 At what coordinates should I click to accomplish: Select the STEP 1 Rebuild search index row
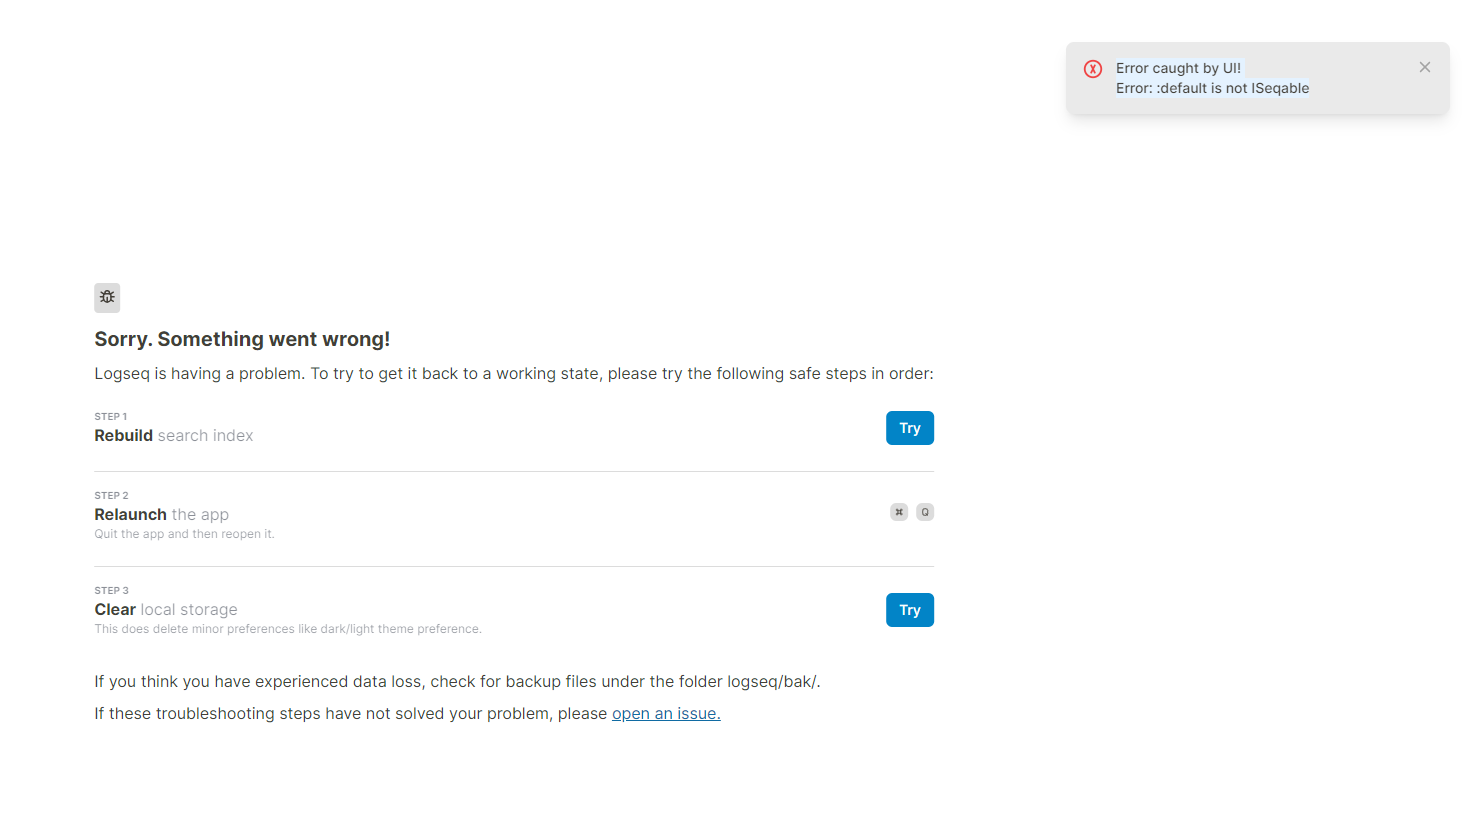[174, 428]
